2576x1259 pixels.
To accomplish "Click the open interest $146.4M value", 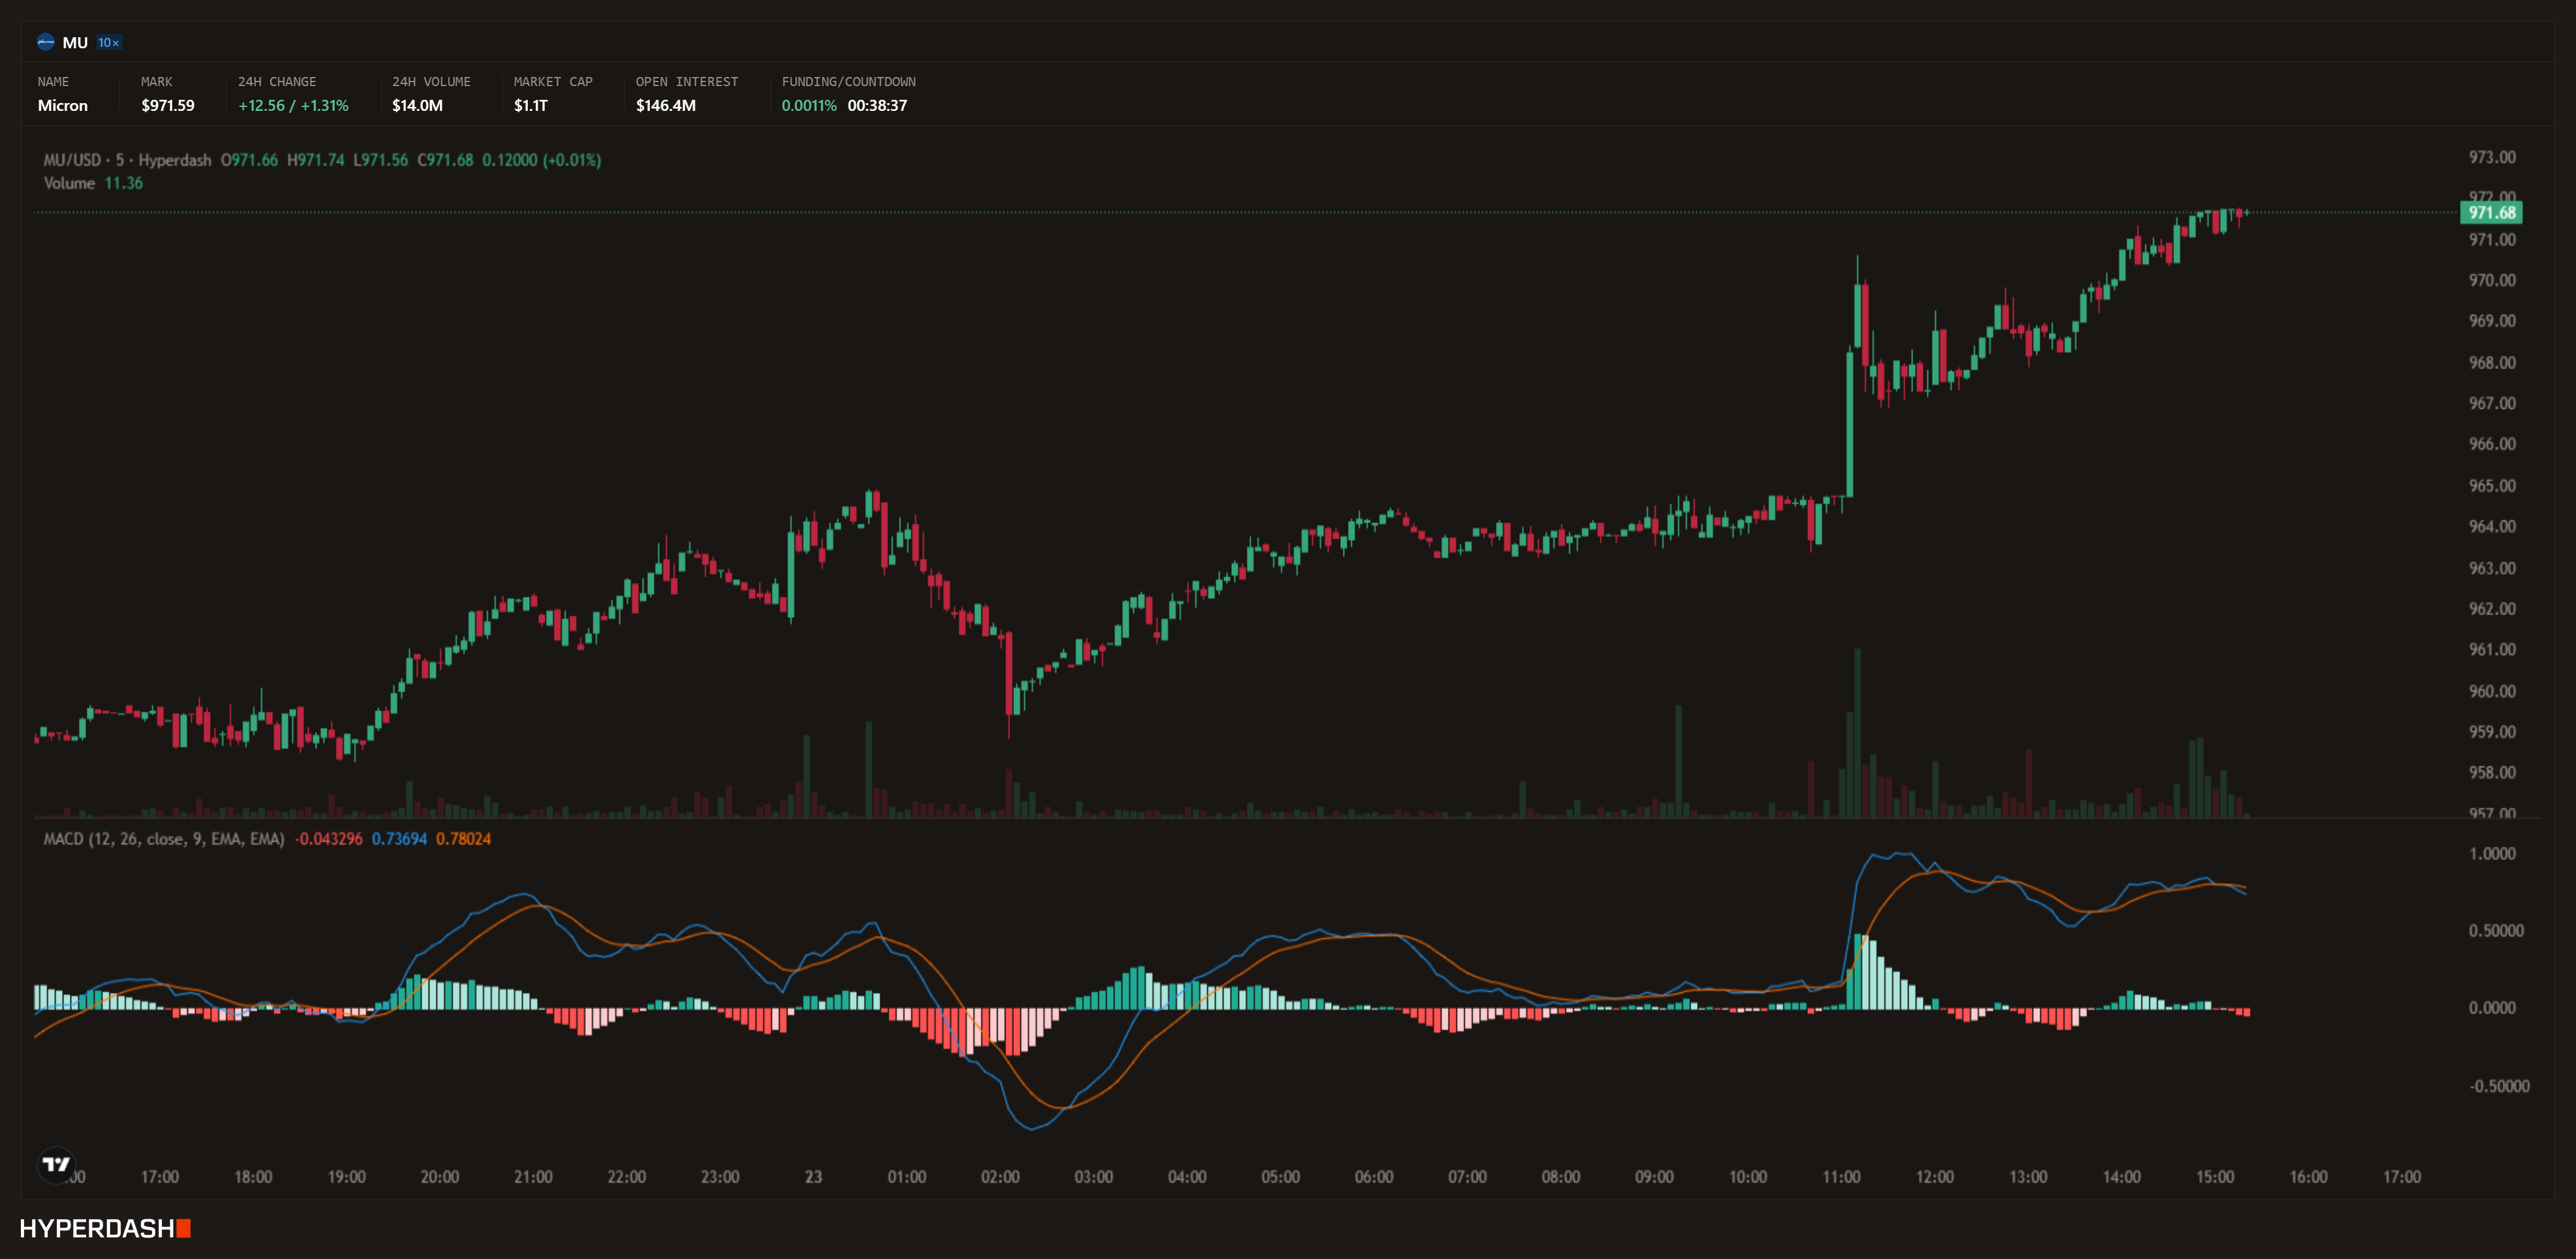I will [666, 105].
